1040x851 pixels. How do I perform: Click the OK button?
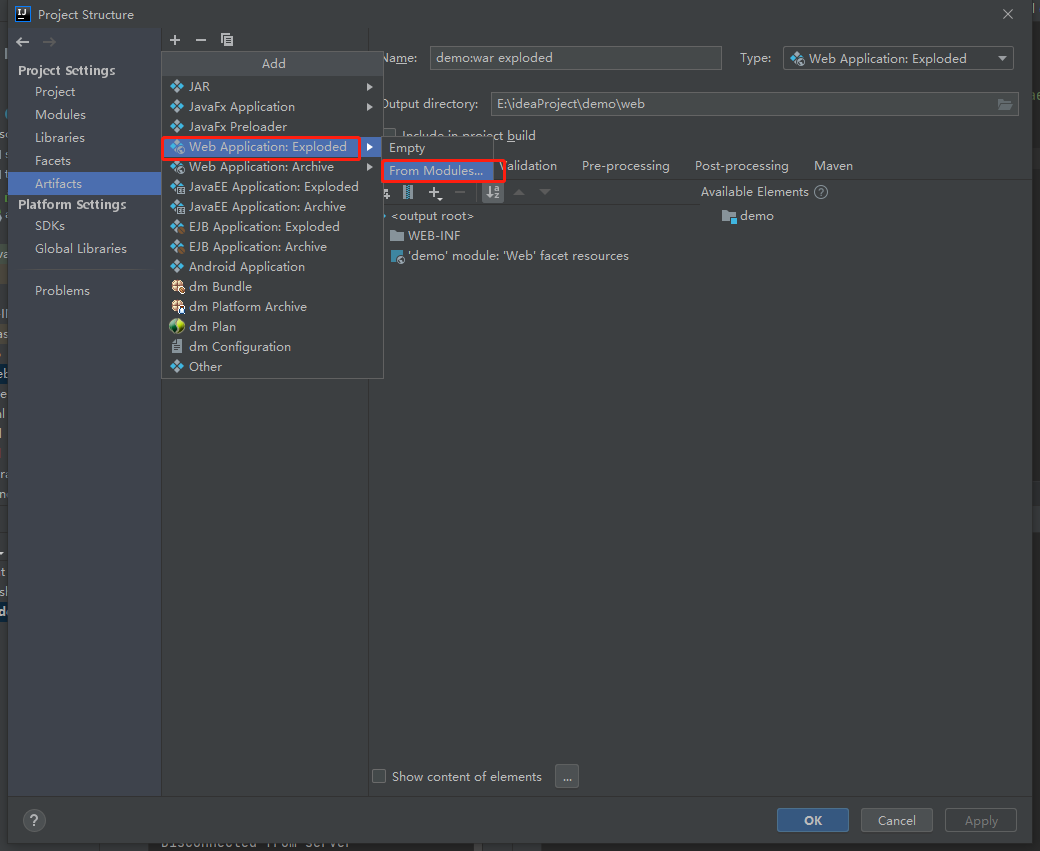tap(812, 820)
